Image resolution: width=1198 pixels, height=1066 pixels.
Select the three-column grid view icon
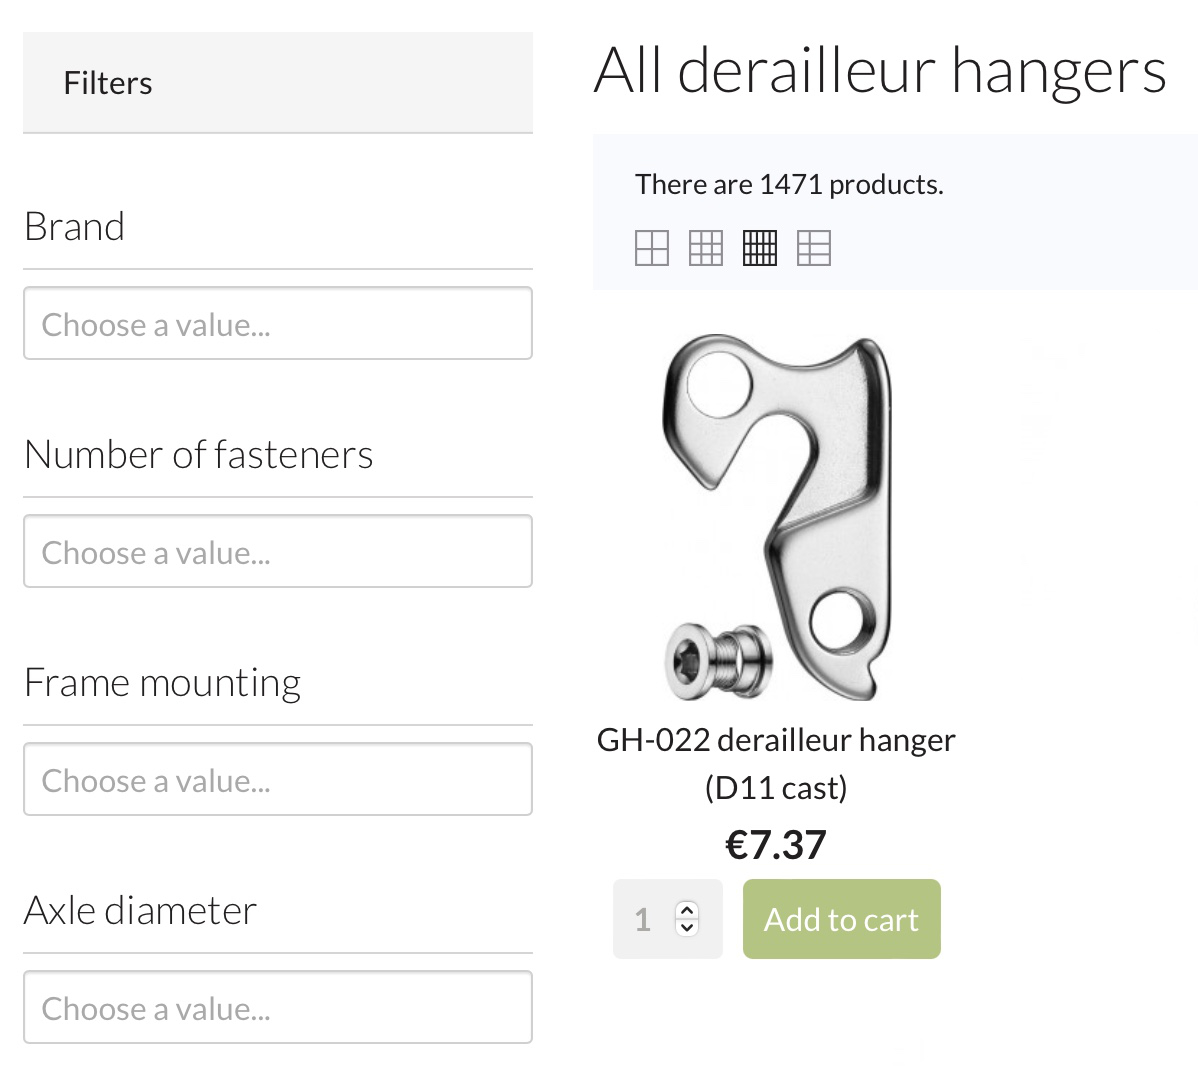click(706, 248)
